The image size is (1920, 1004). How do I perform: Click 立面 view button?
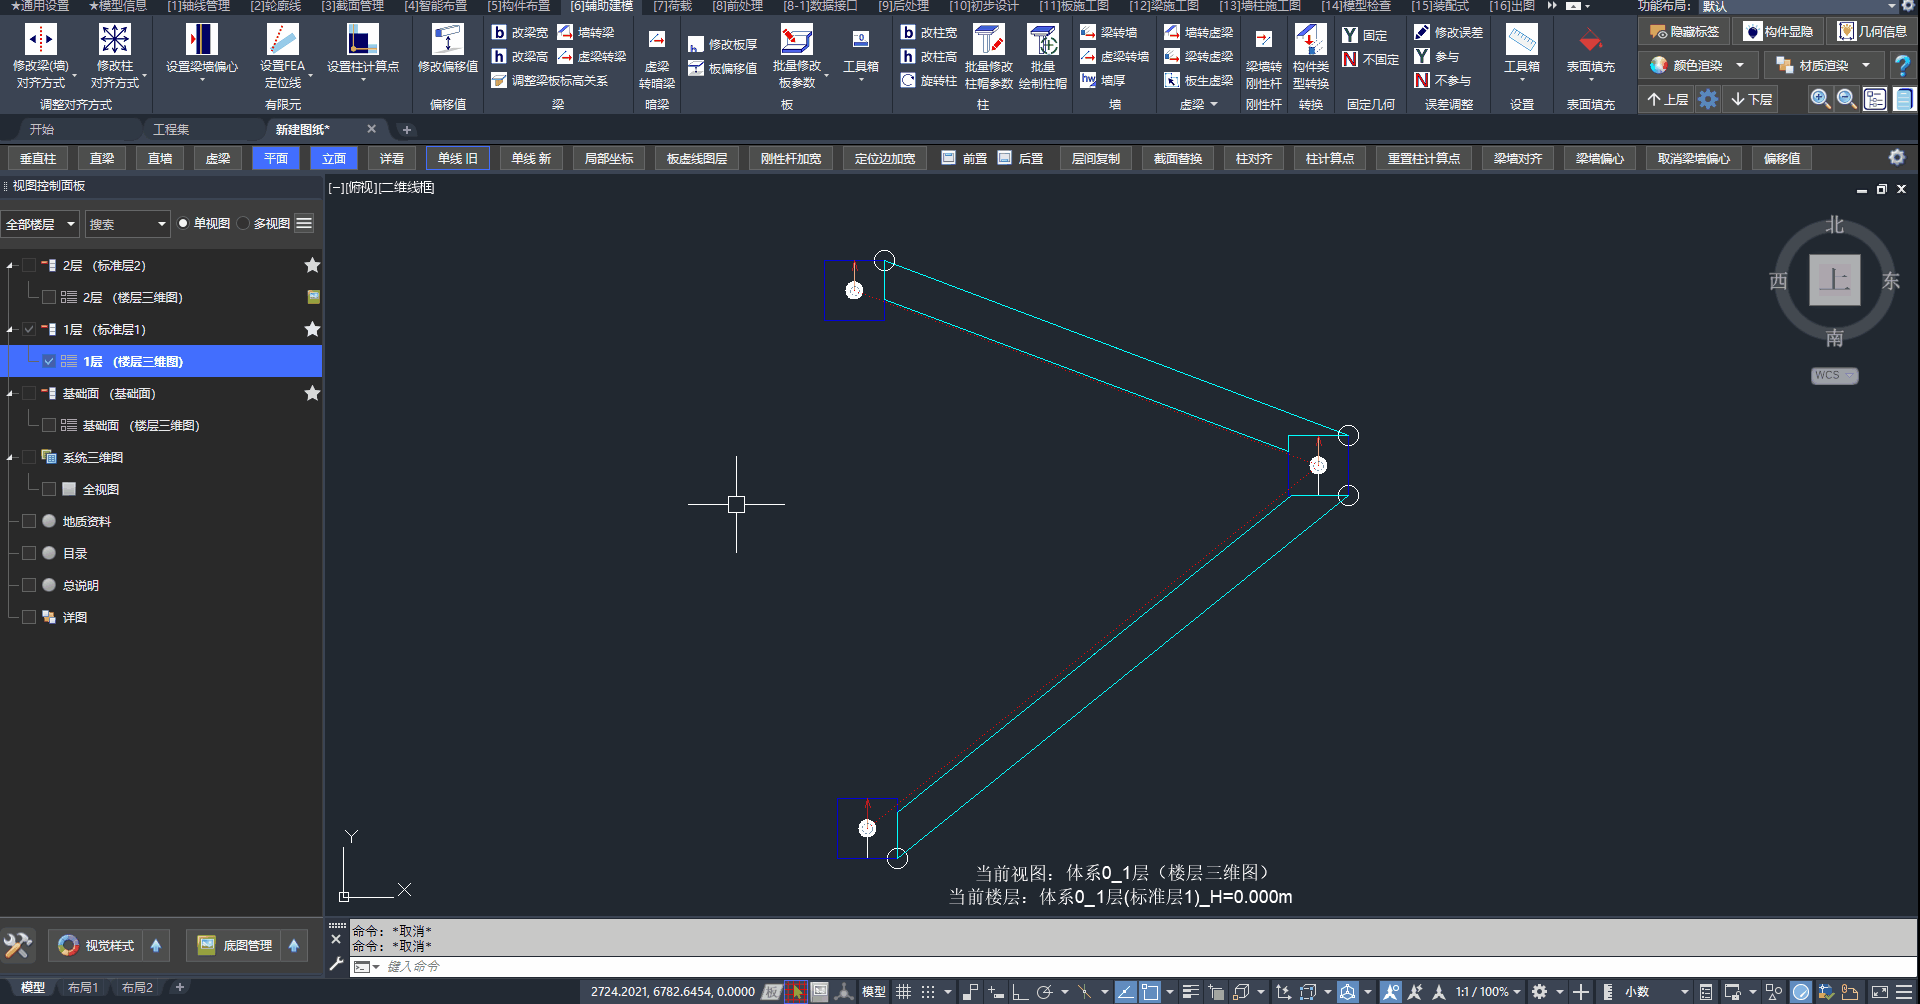pyautogui.click(x=334, y=158)
